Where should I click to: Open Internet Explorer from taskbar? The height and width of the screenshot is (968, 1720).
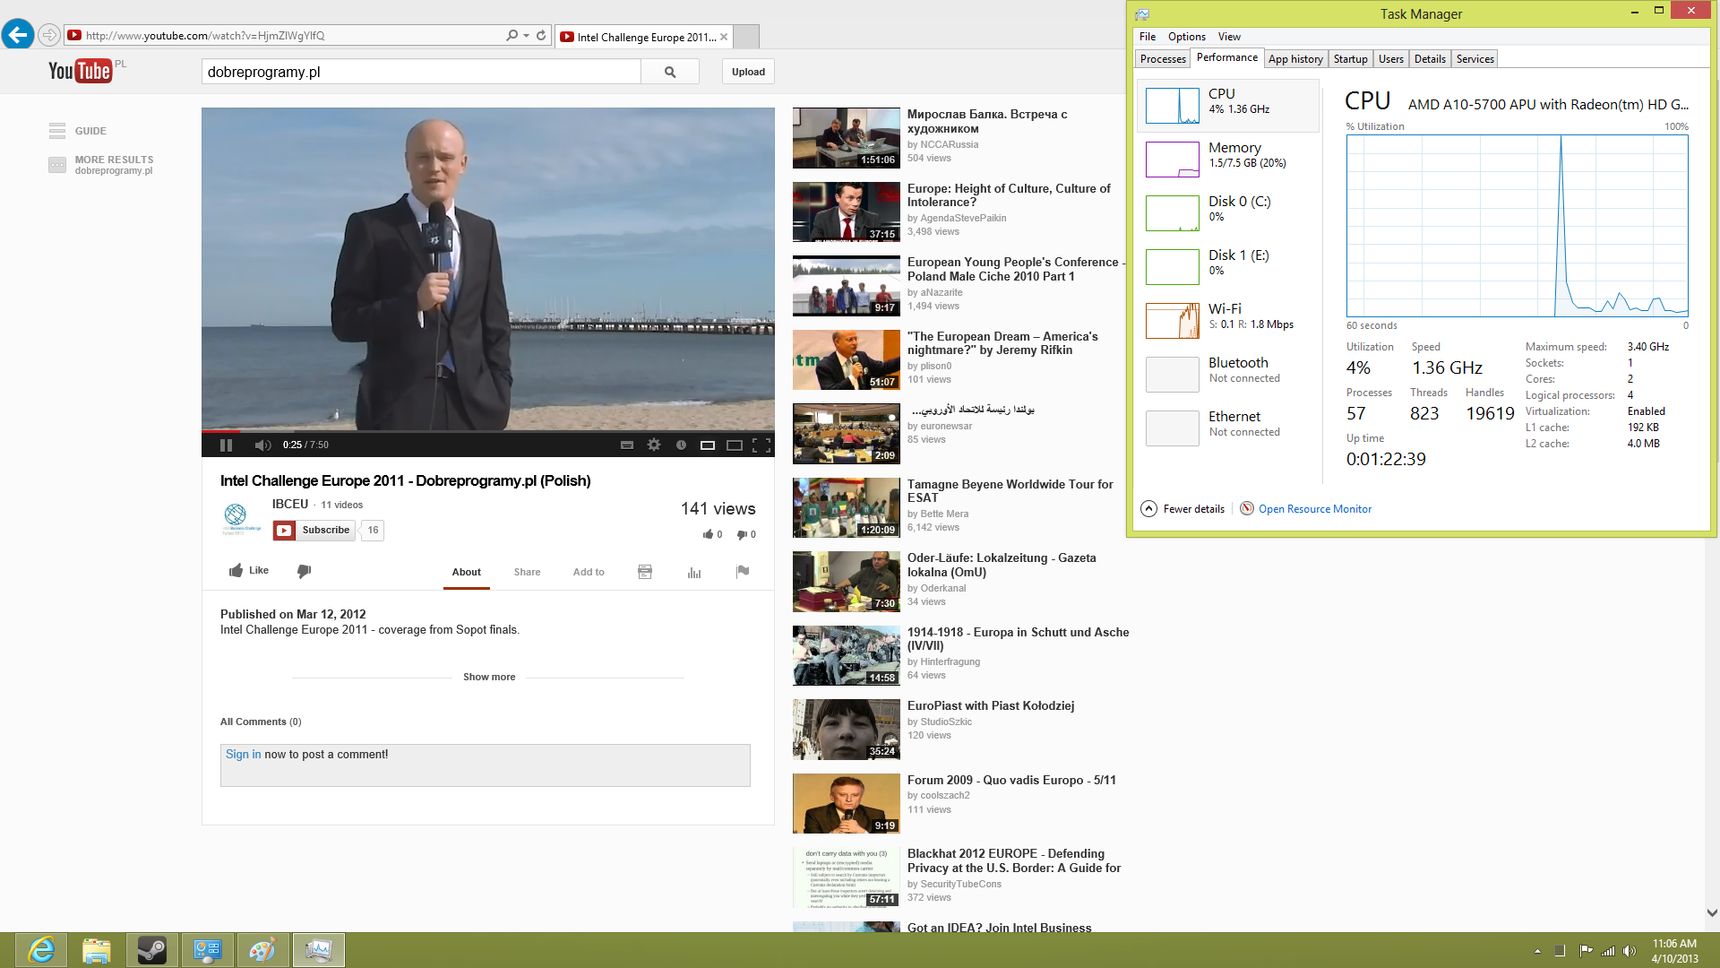[41, 950]
